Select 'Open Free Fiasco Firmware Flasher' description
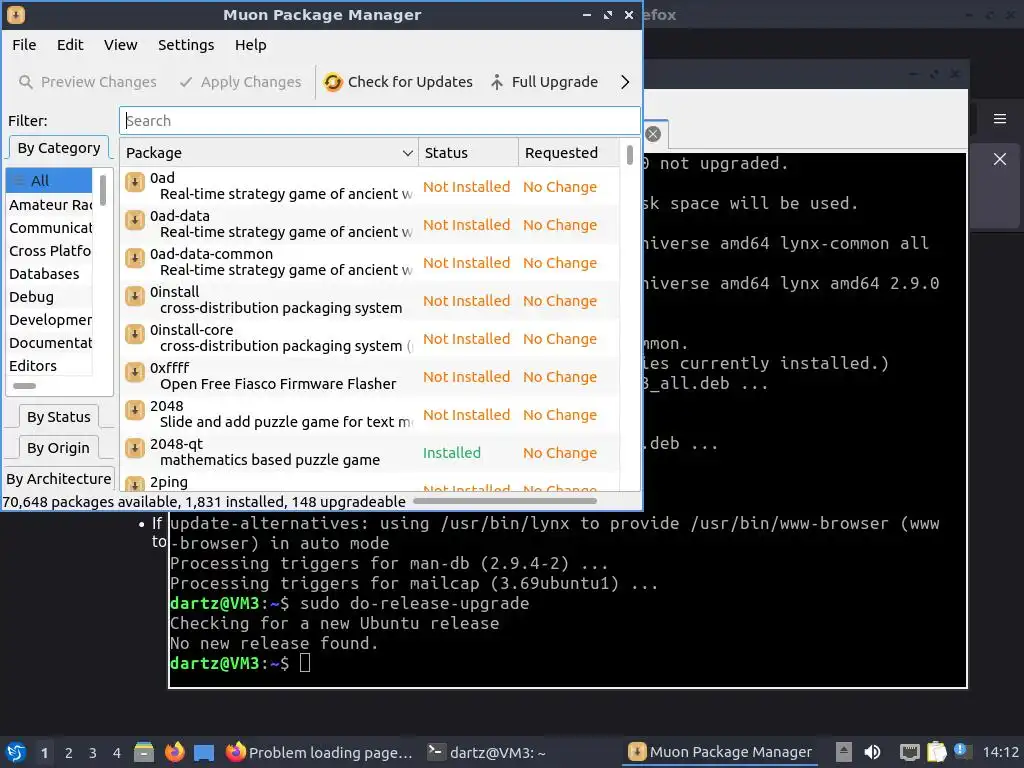 tap(278, 384)
